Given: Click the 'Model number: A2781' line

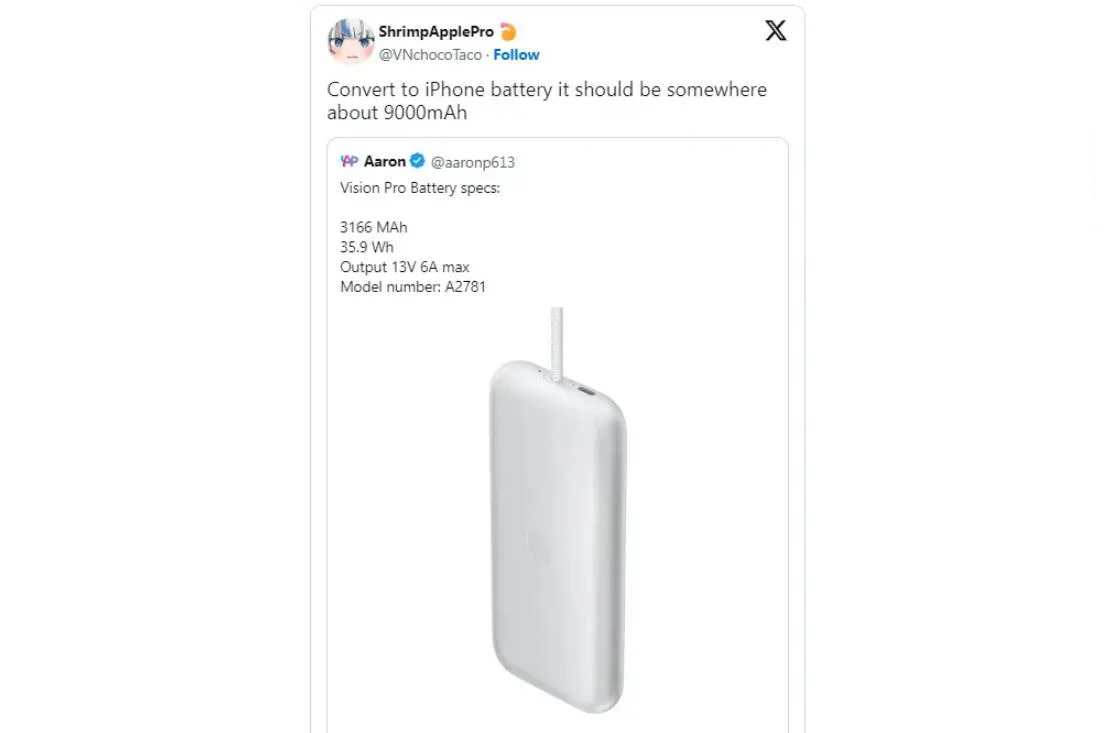Looking at the screenshot, I should coord(412,287).
